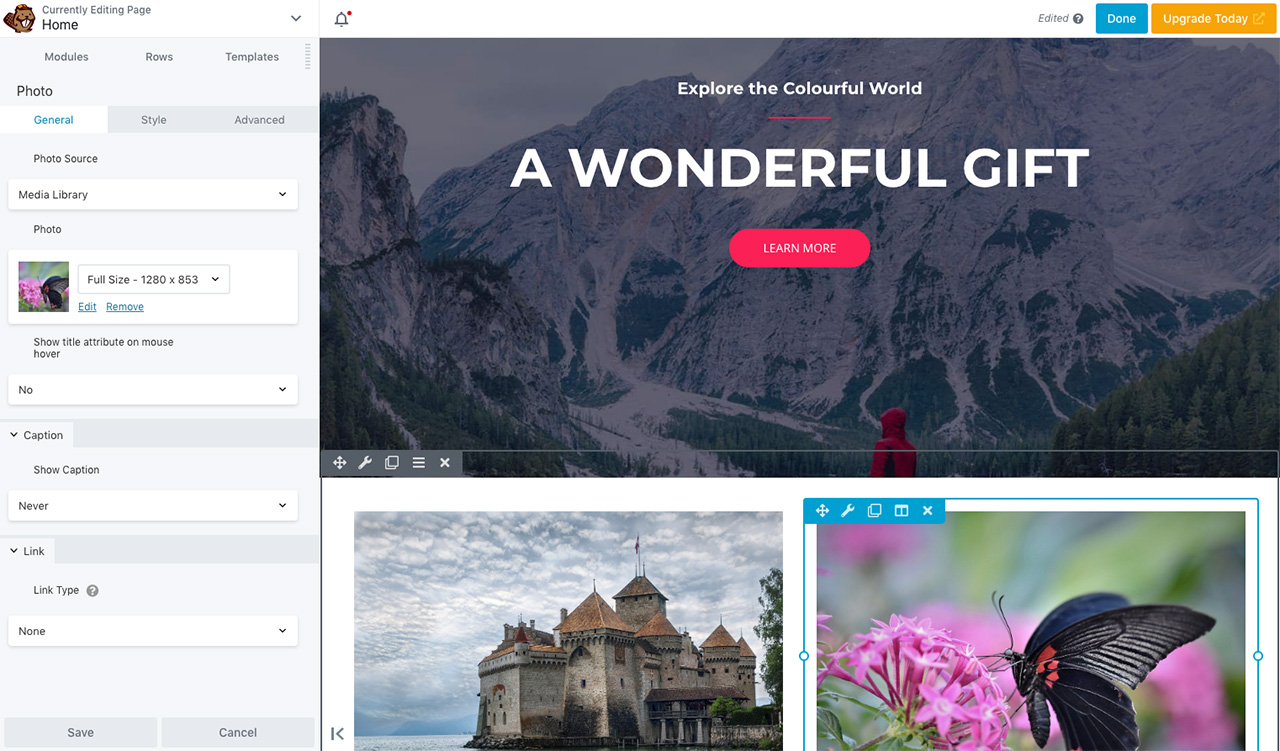Viewport: 1280px width, 751px height.
Task: Select the General settings tab
Action: tap(54, 120)
